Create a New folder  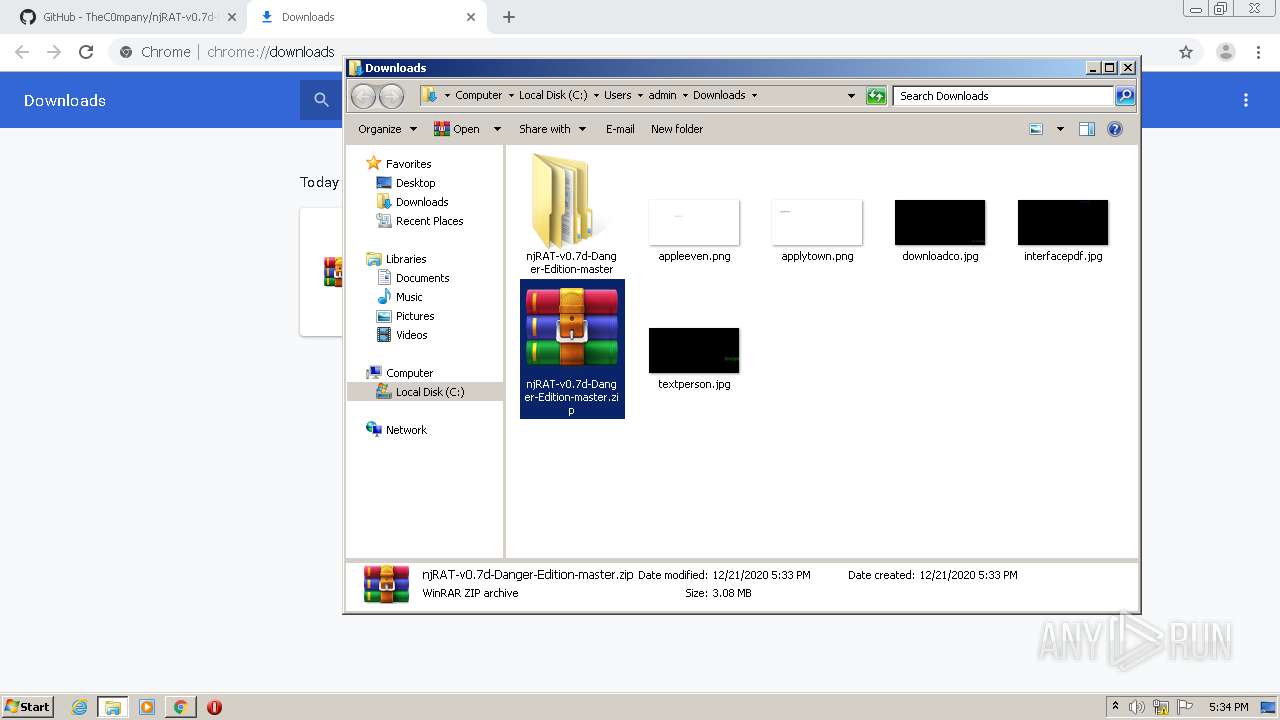pyautogui.click(x=677, y=129)
